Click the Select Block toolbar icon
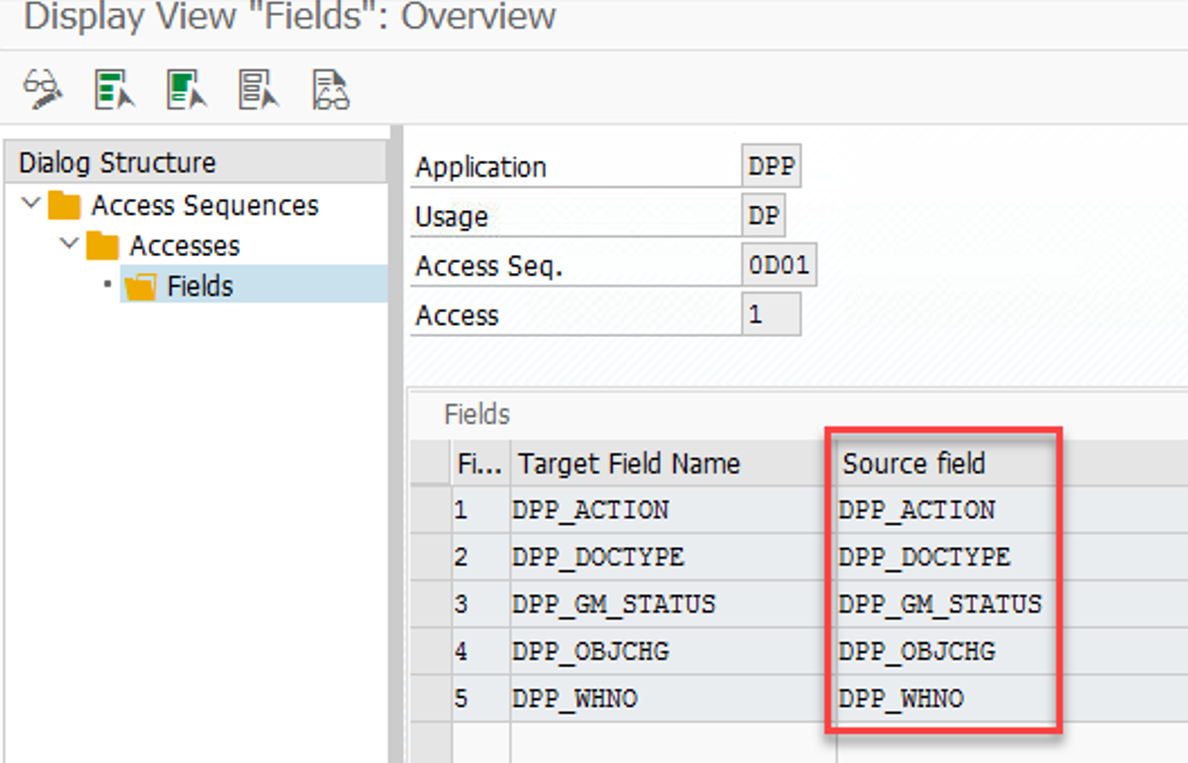 pos(186,89)
